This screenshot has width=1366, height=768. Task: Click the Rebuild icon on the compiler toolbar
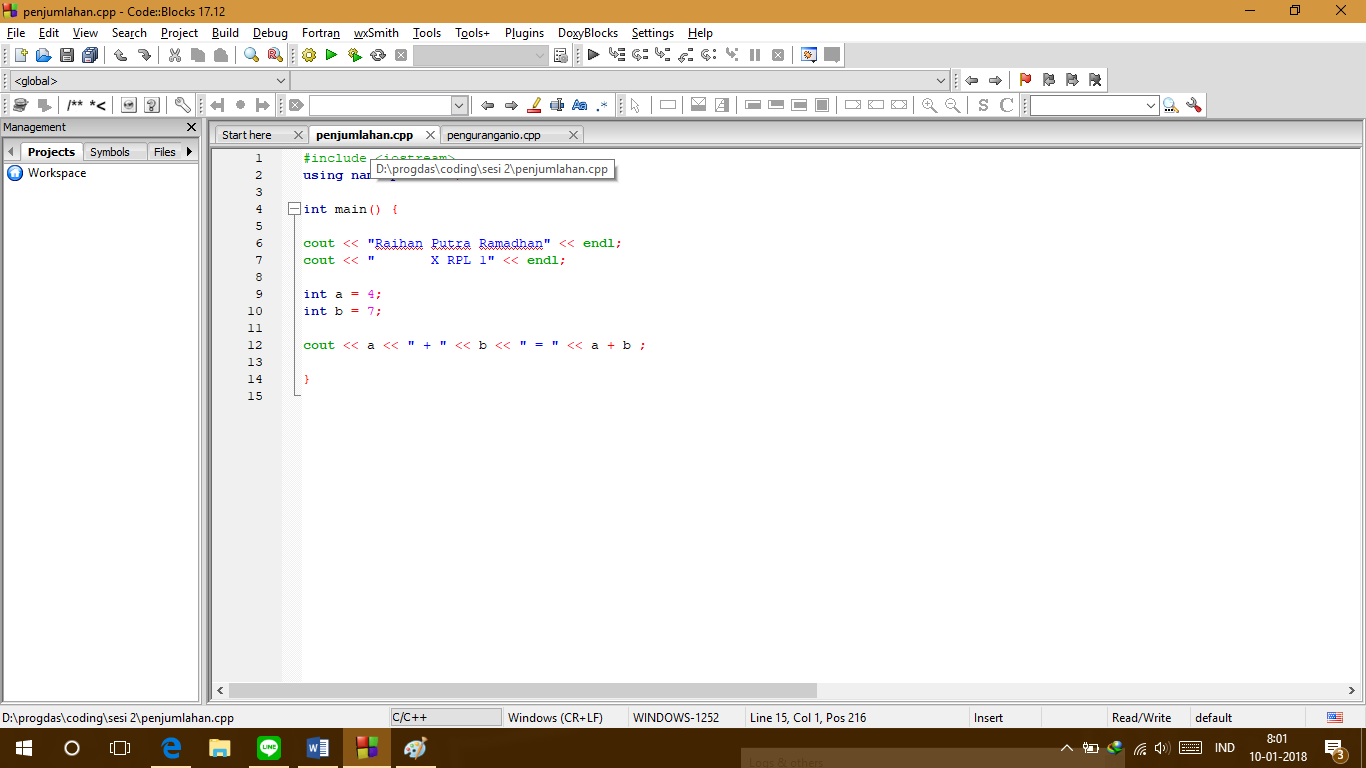[376, 55]
